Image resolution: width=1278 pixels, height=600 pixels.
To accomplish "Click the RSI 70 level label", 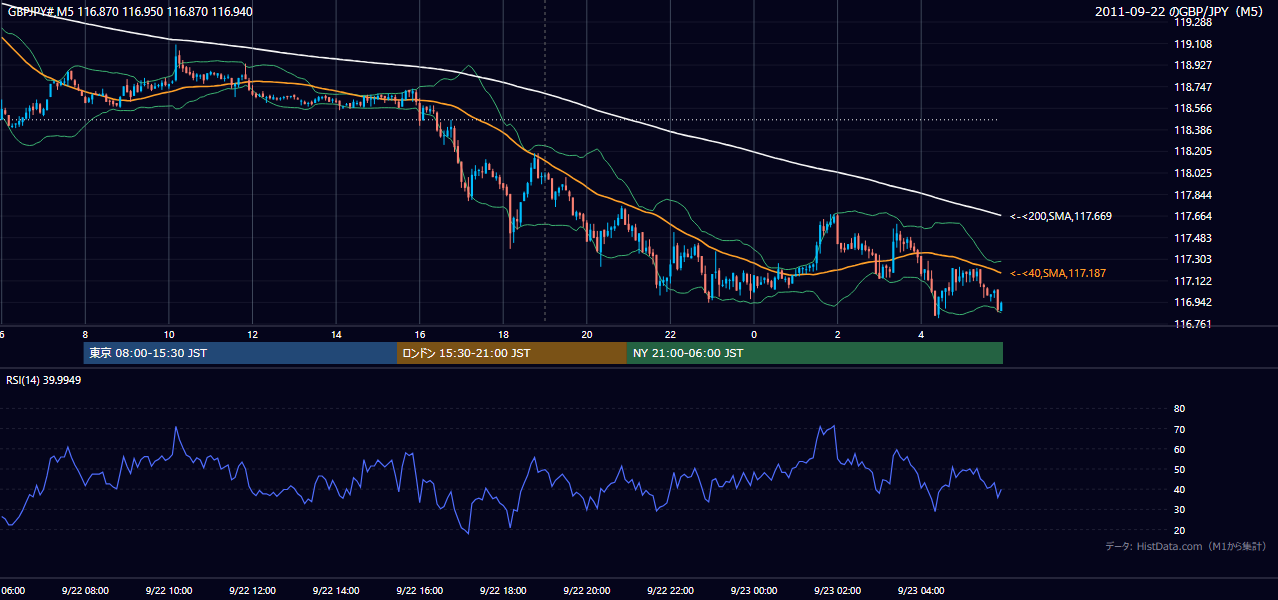I will 1179,429.
